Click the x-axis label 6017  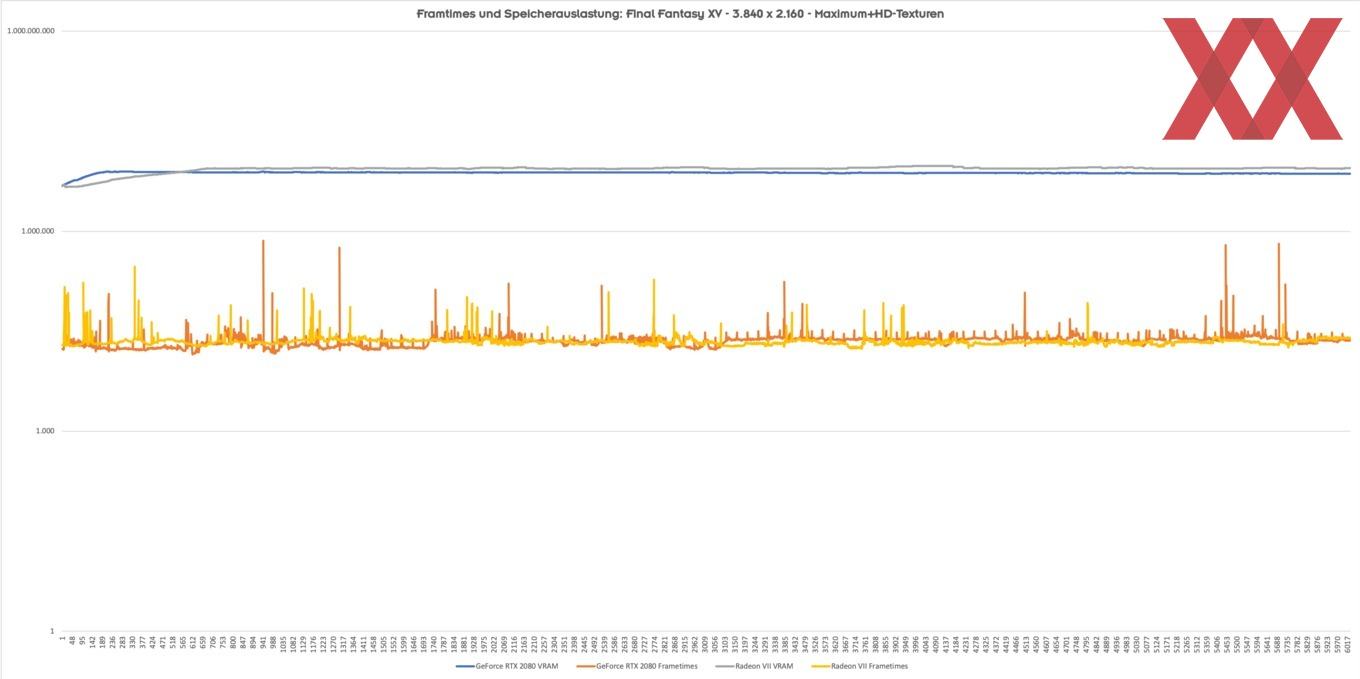pyautogui.click(x=1348, y=643)
